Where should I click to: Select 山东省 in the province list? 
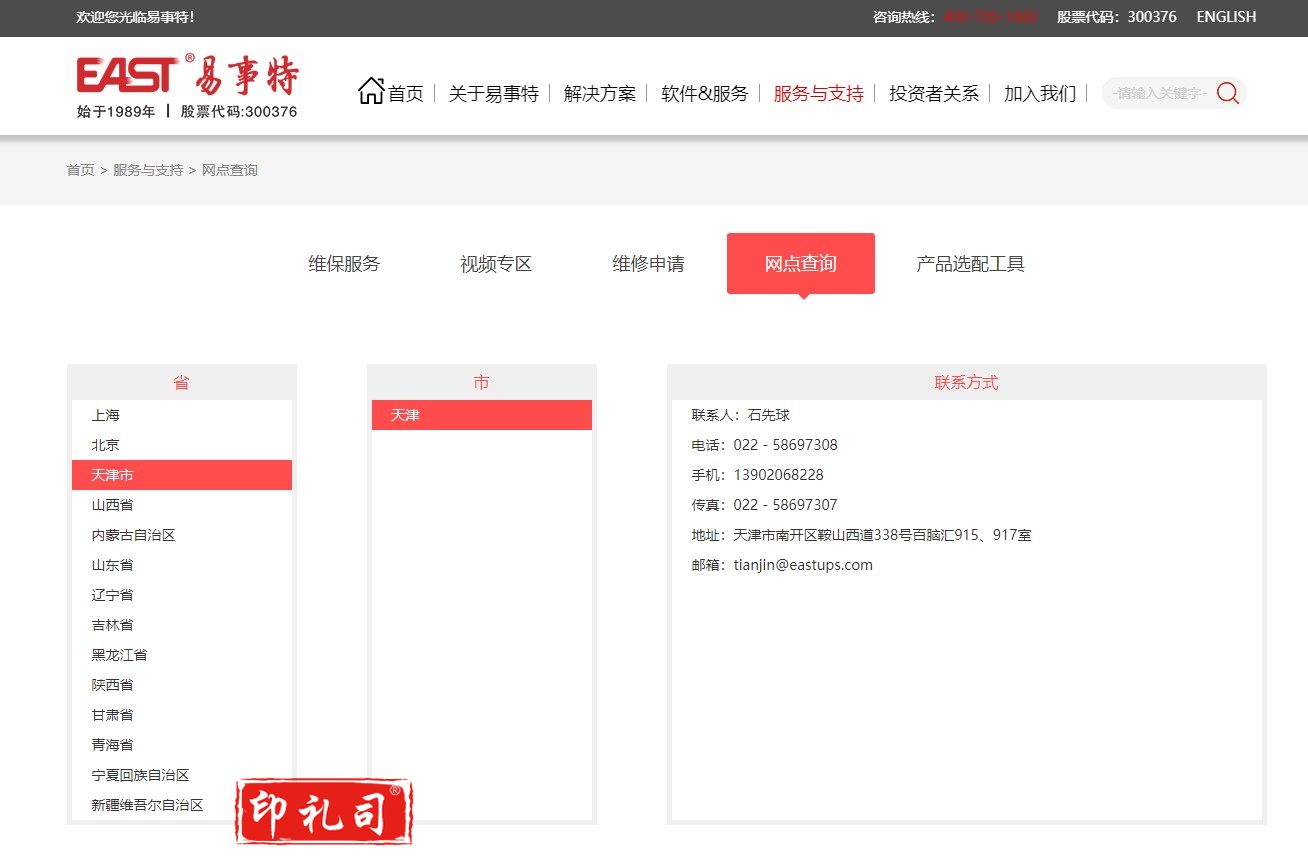point(112,565)
